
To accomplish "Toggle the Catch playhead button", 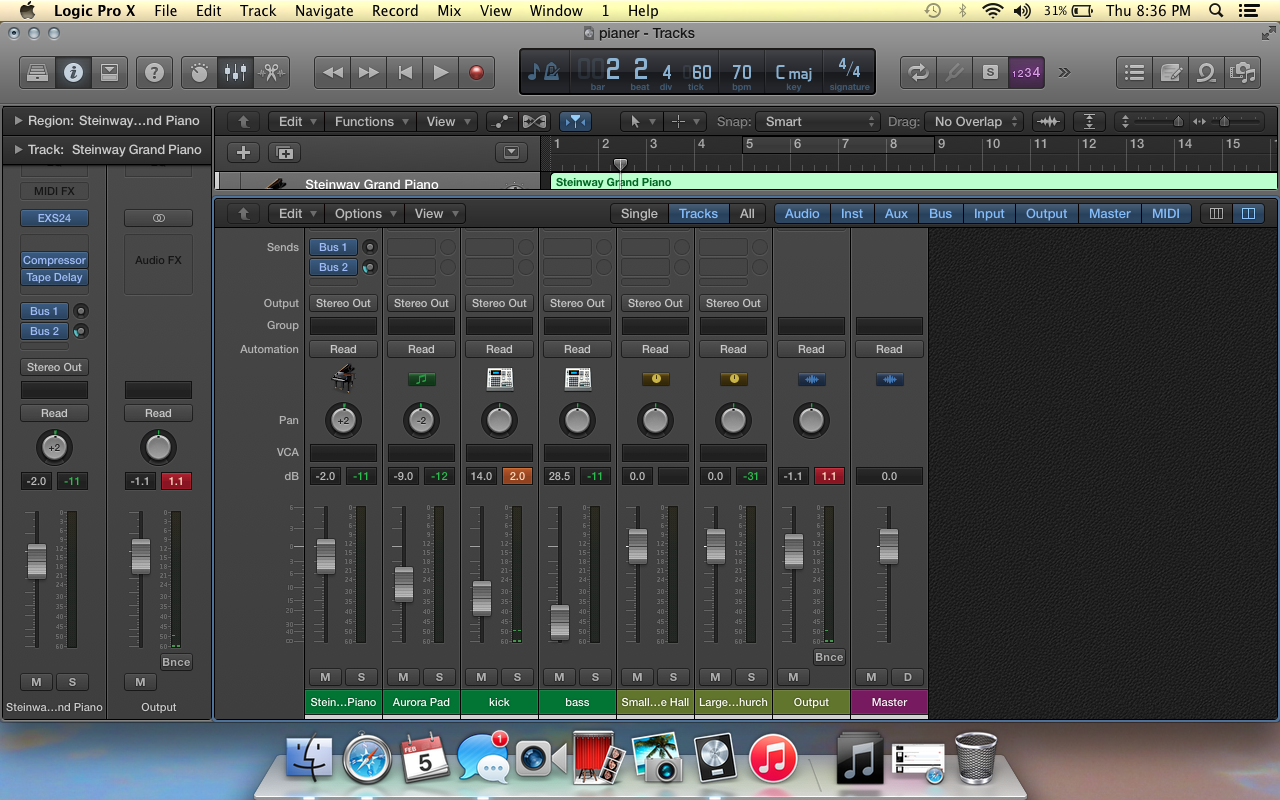I will point(575,121).
